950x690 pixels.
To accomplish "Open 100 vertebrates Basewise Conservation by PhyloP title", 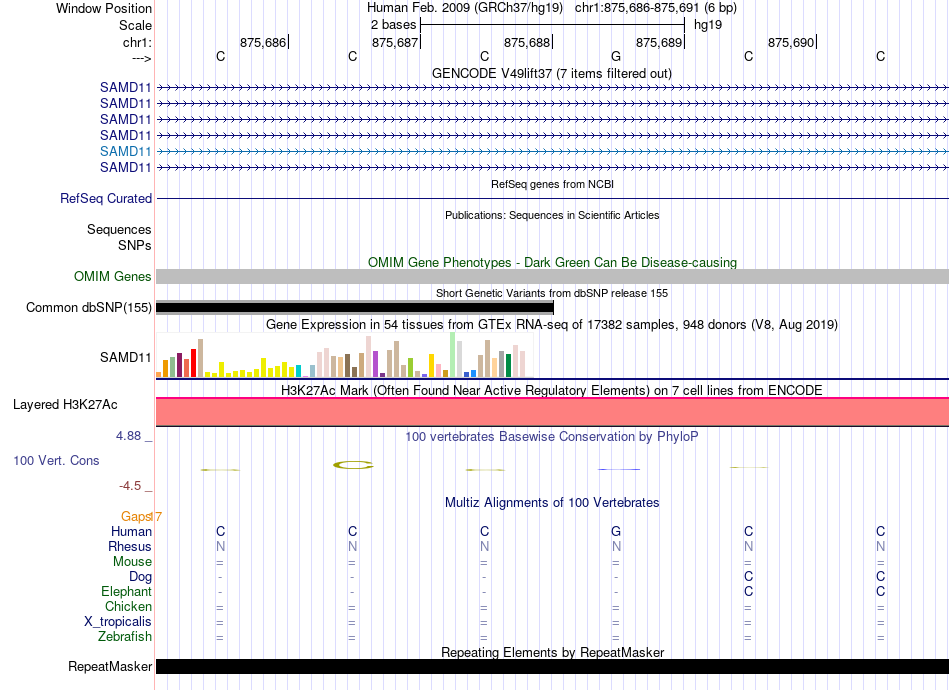I will (x=552, y=437).
